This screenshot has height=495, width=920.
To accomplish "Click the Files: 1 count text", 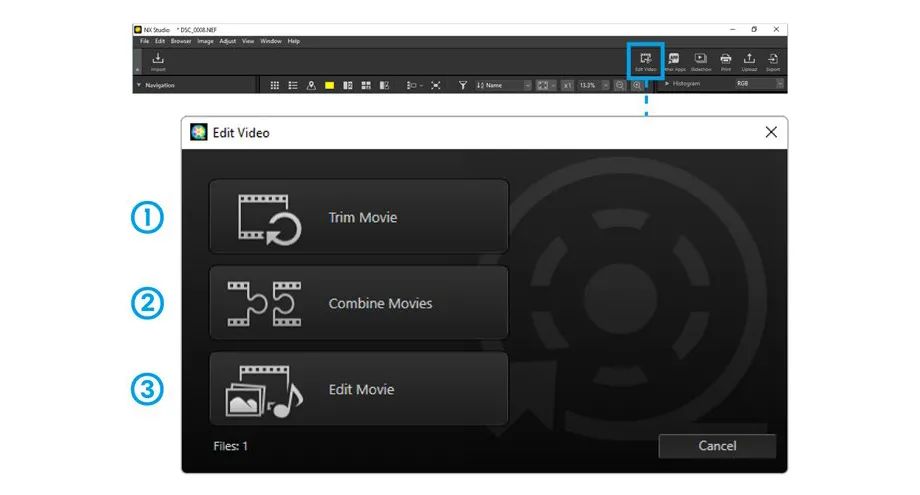I will tap(231, 446).
